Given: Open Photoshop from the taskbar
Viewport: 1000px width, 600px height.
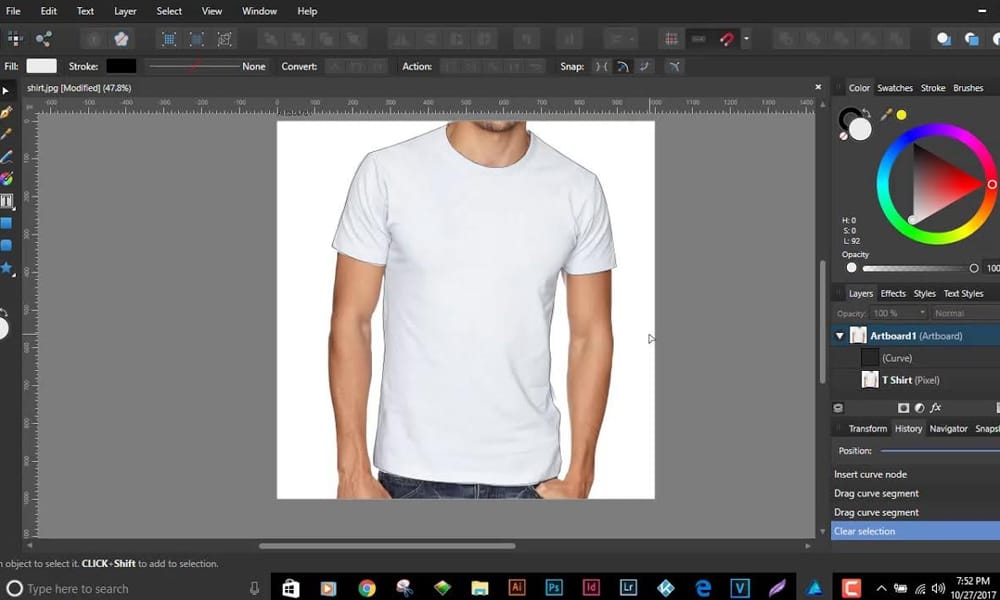Looking at the screenshot, I should 553,588.
